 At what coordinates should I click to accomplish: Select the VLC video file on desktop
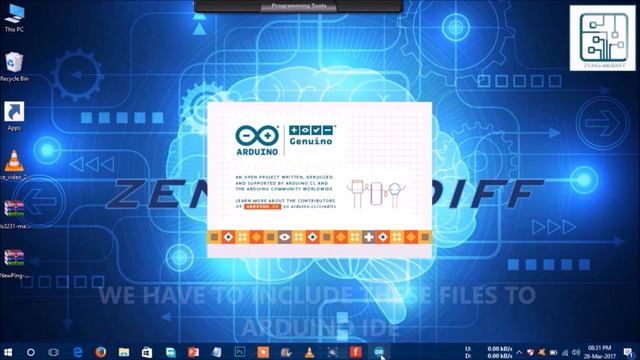pos(14,165)
